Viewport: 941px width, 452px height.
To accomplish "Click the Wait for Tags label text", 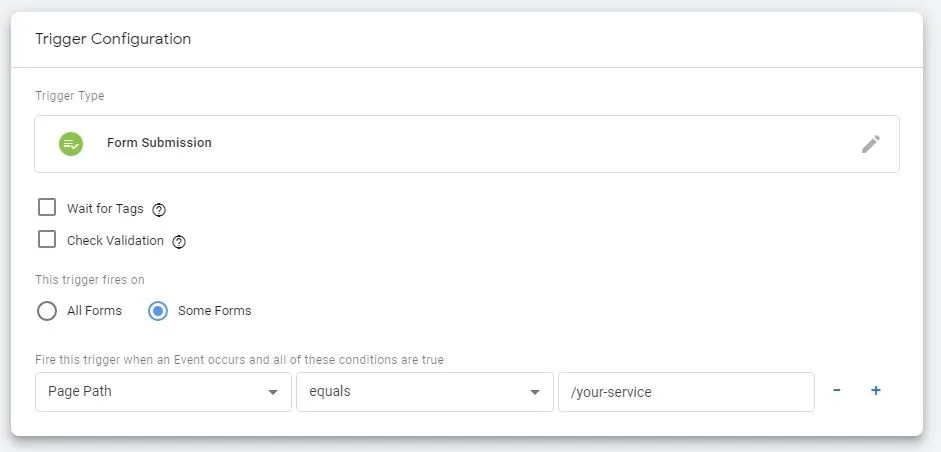I will click(x=105, y=209).
